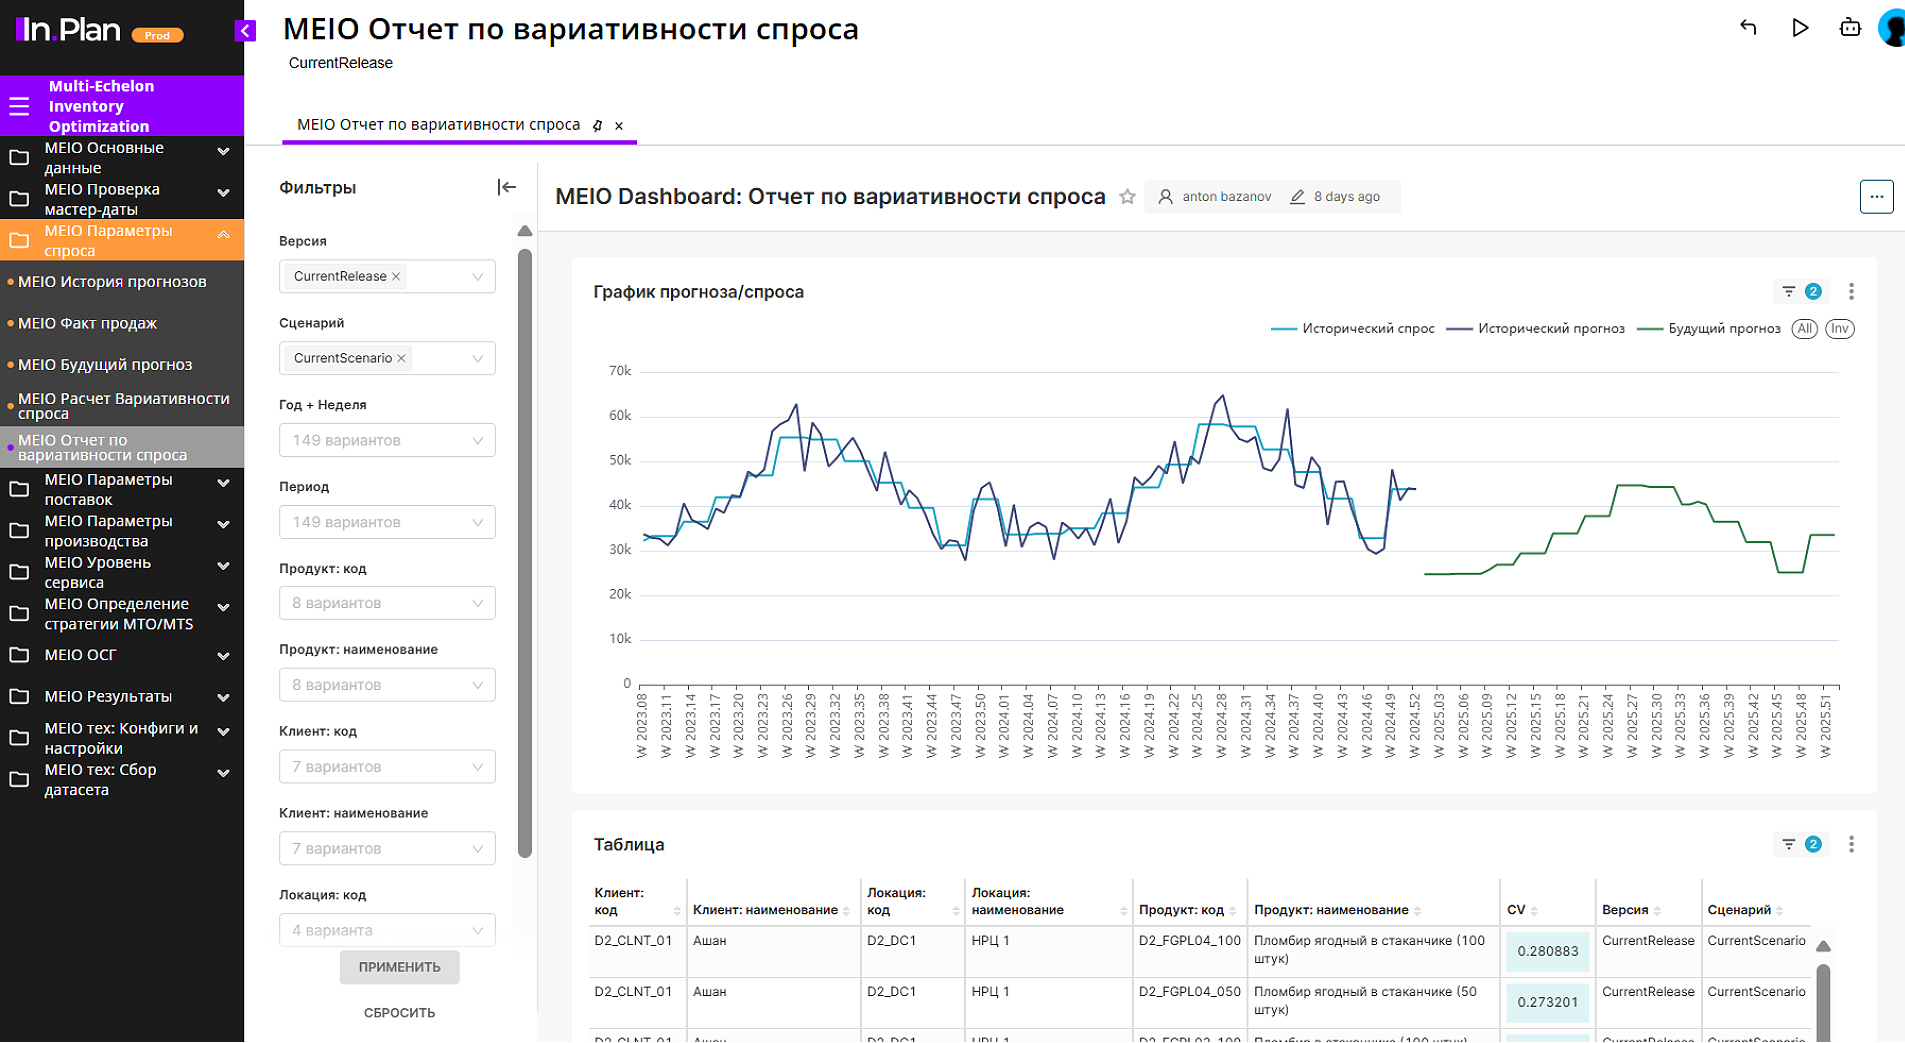Click the filters panel vertical scrollbar

tap(525, 550)
